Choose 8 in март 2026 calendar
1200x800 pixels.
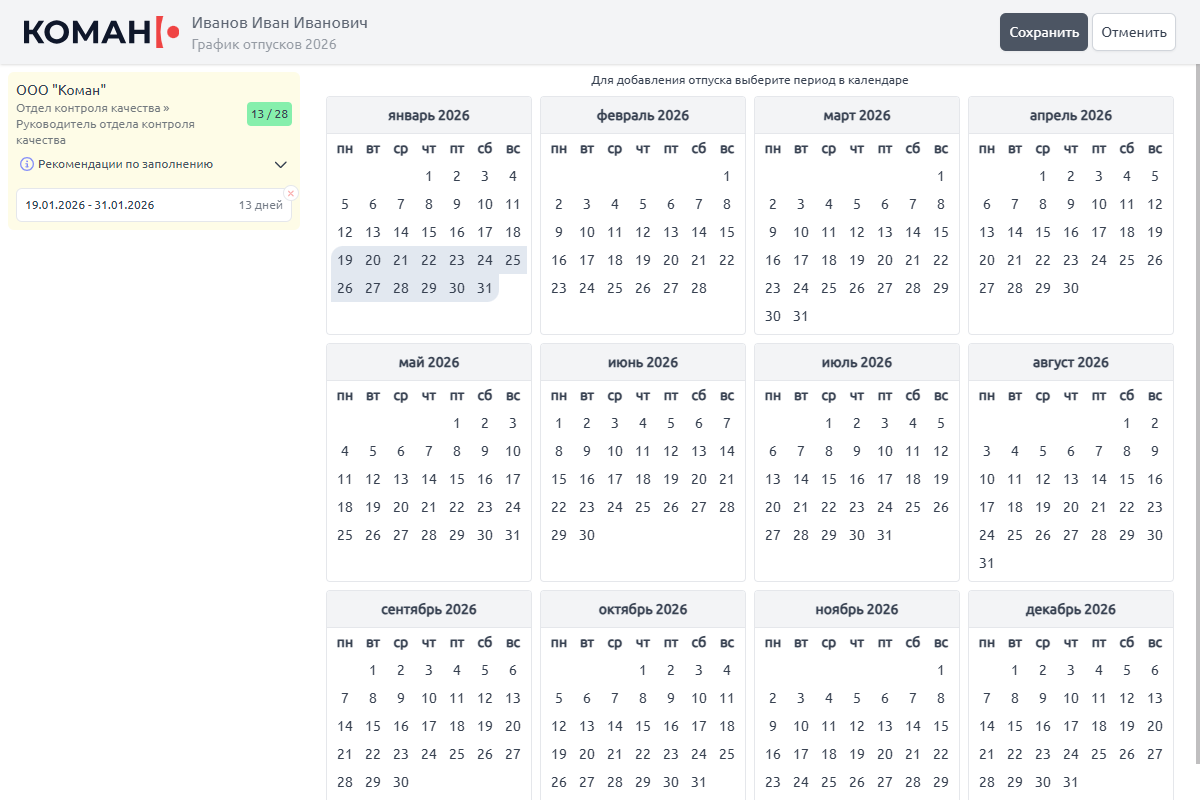coord(941,204)
